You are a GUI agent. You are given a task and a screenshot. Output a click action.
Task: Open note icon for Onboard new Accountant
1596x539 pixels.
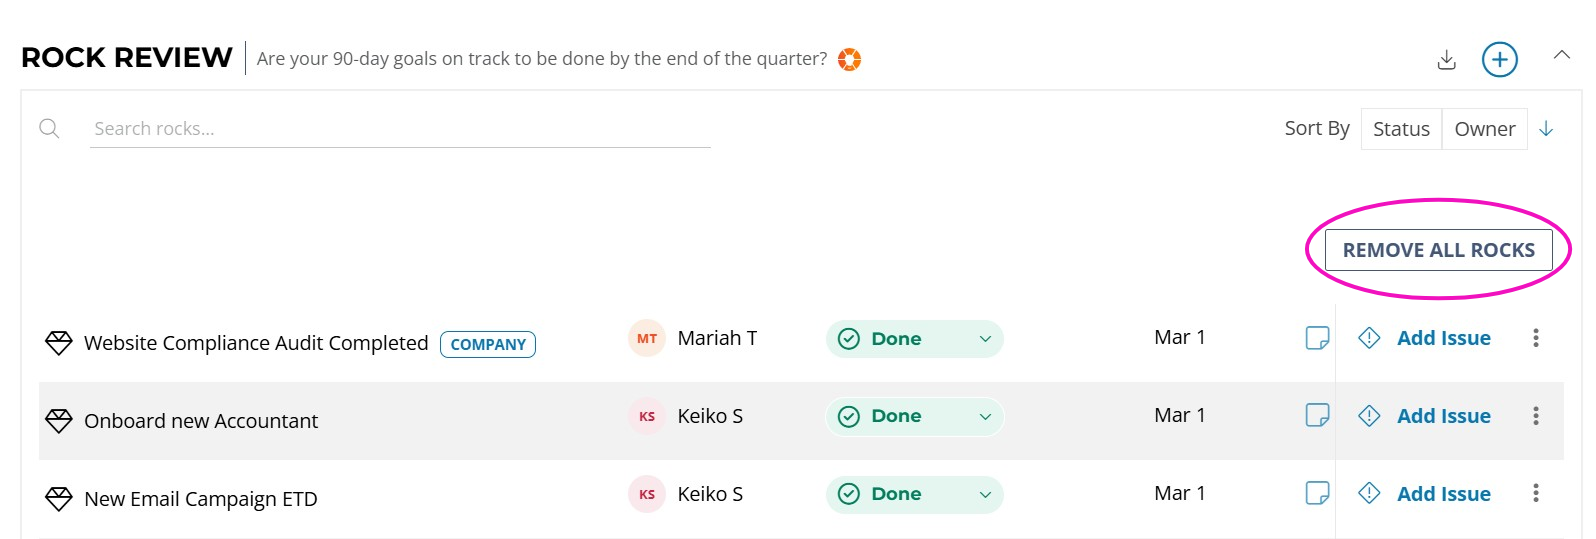1317,415
